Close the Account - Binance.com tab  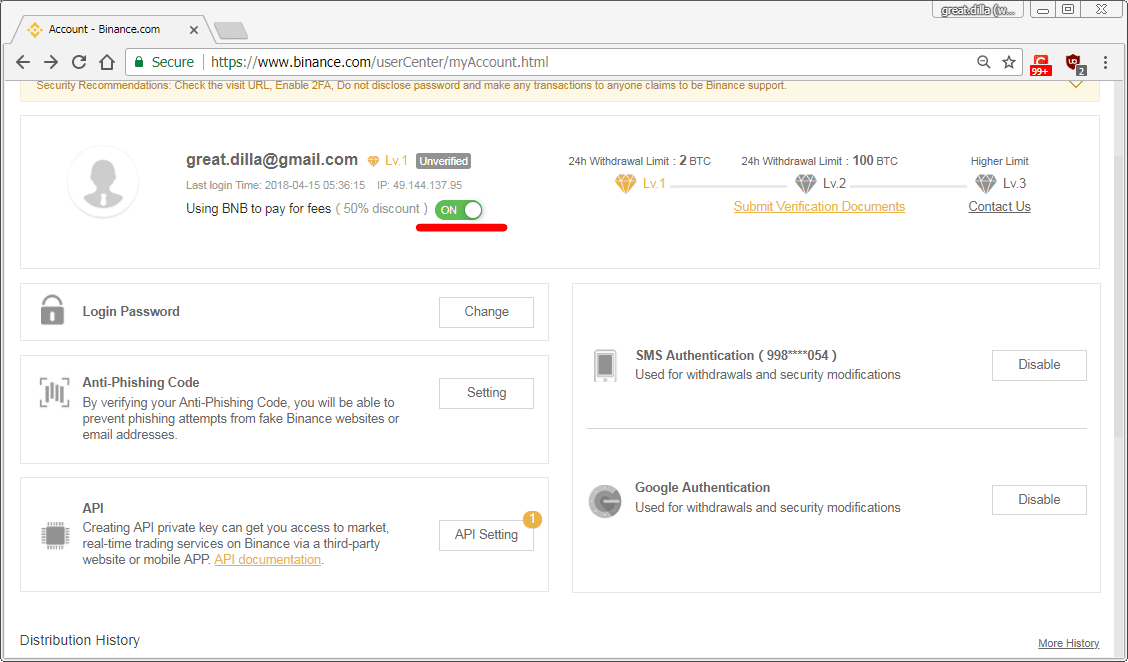pos(194,30)
